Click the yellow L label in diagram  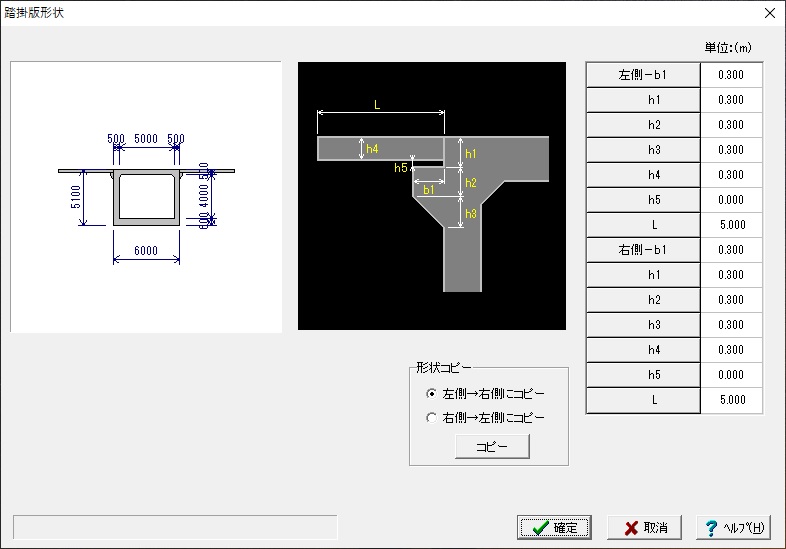377,105
